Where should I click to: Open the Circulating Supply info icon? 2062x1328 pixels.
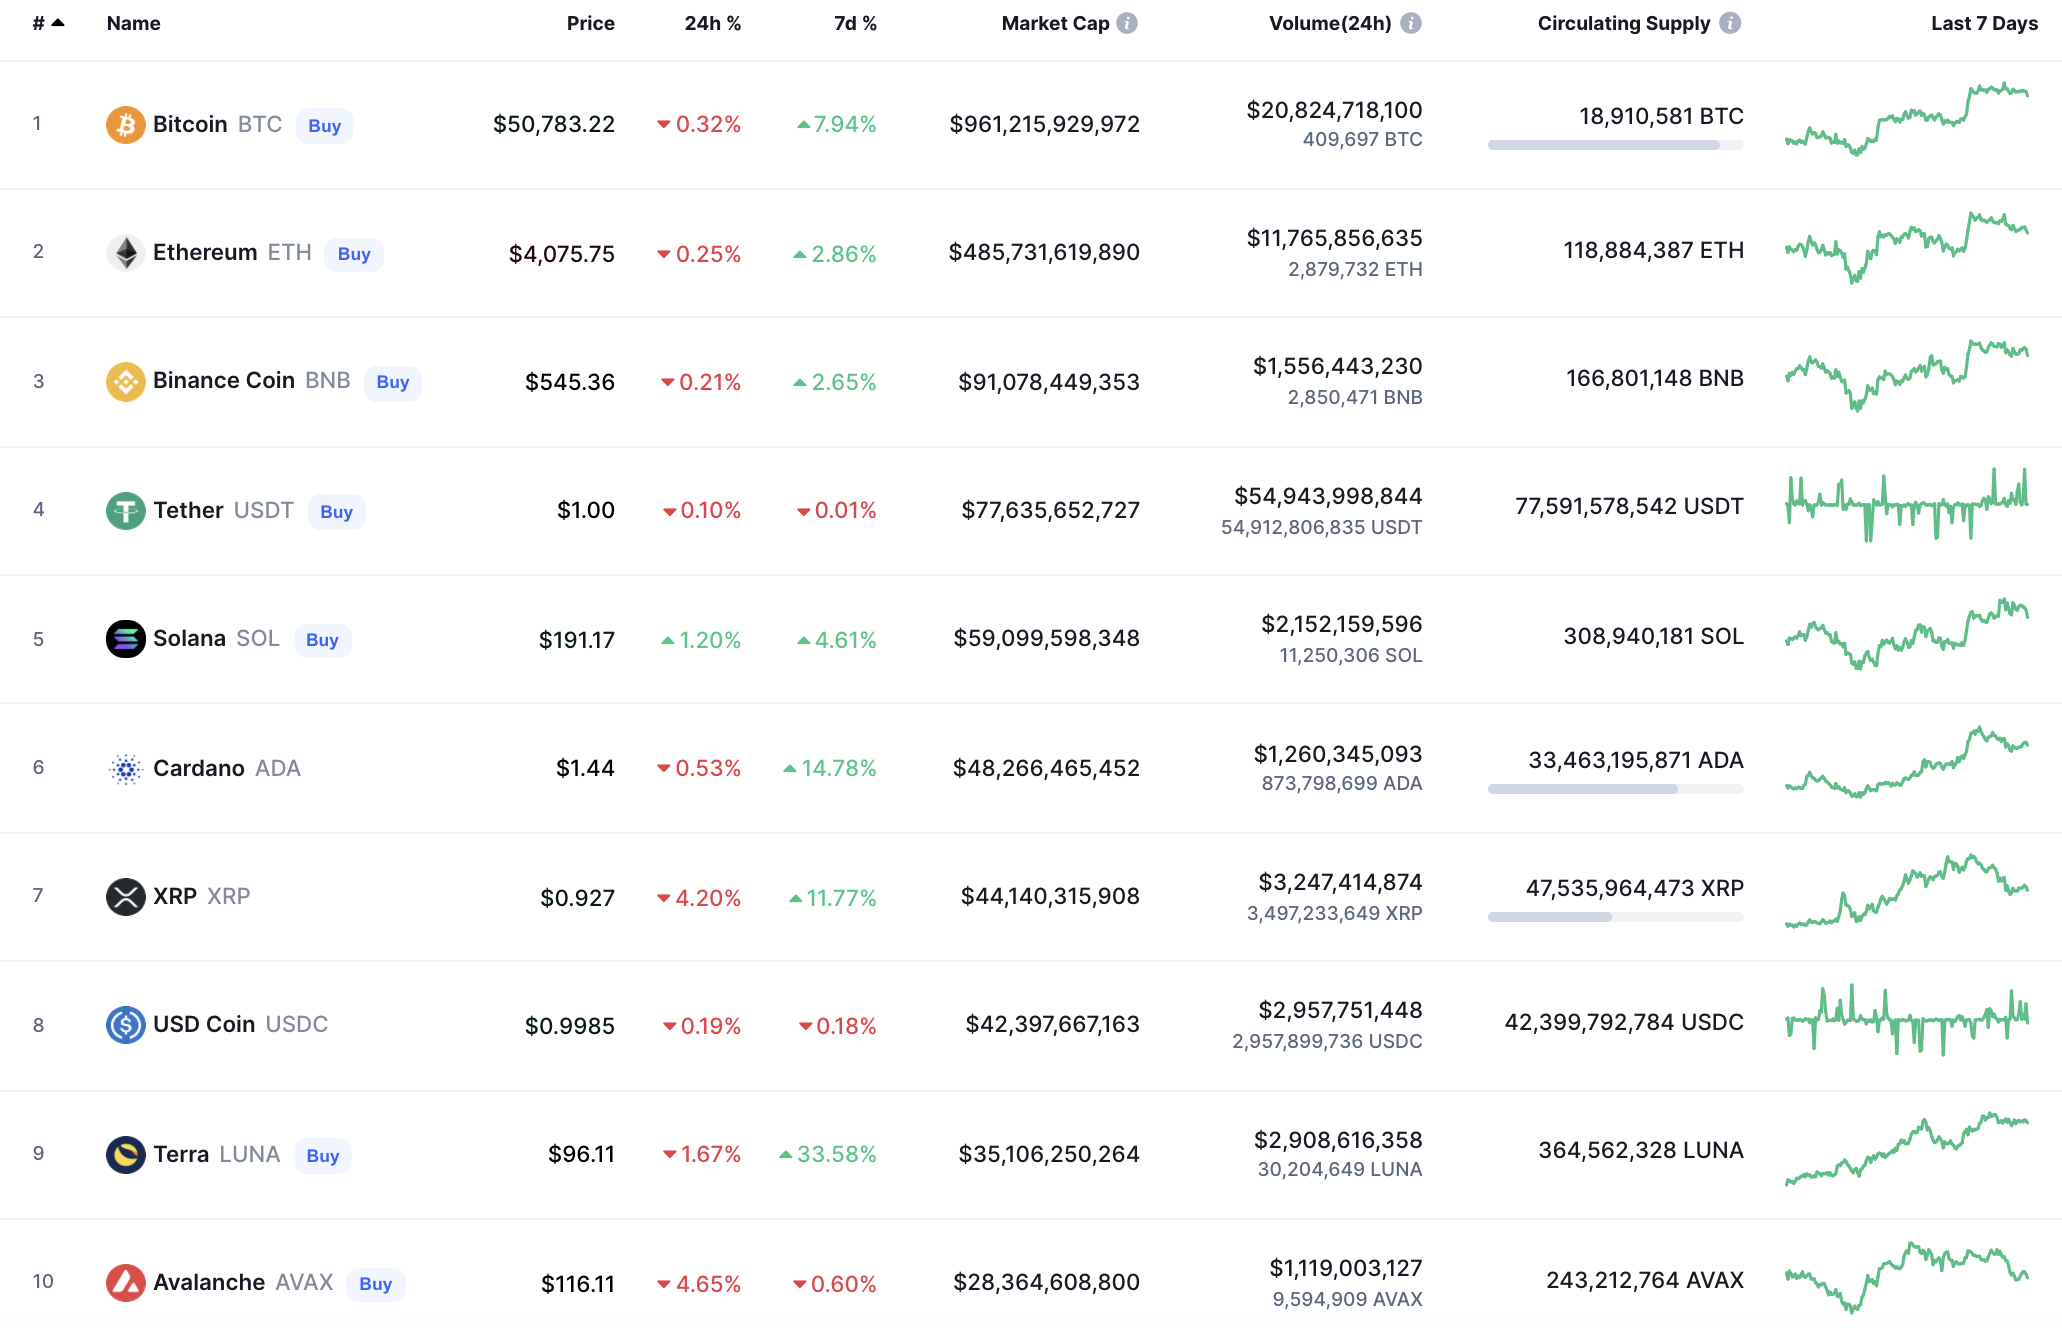coord(1730,23)
